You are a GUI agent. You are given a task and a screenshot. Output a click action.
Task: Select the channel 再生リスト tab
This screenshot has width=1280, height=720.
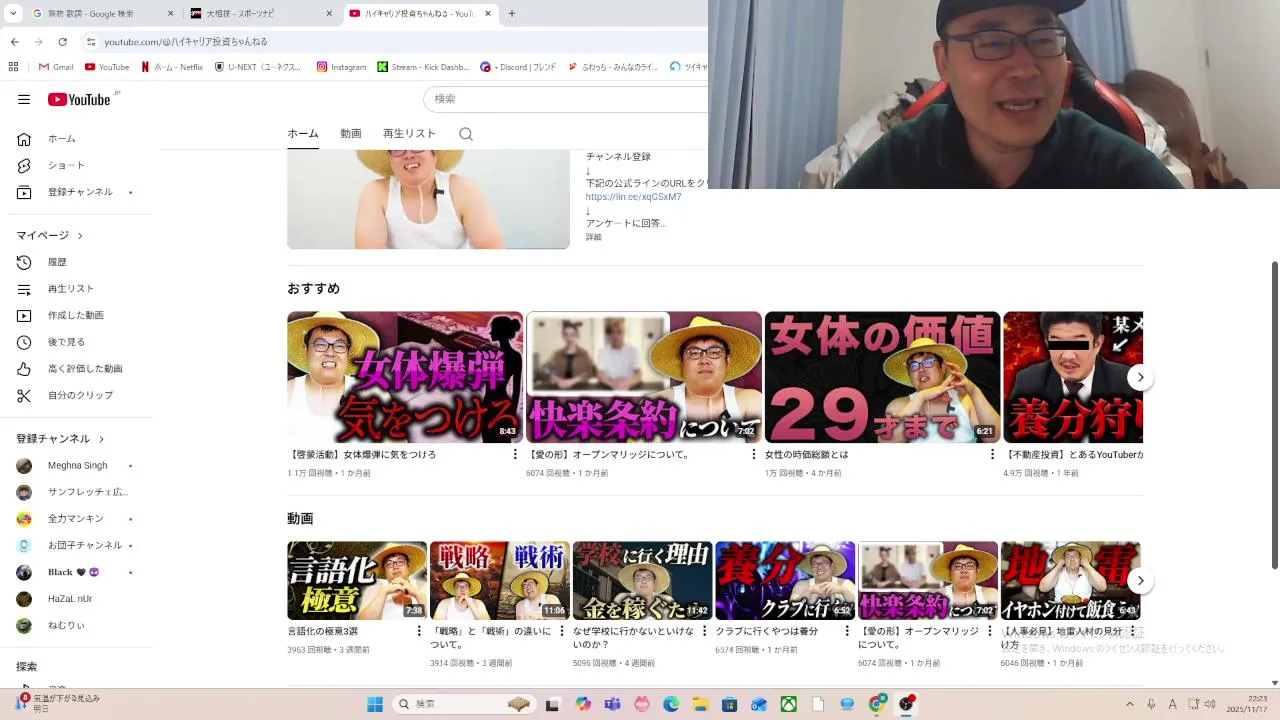[409, 134]
